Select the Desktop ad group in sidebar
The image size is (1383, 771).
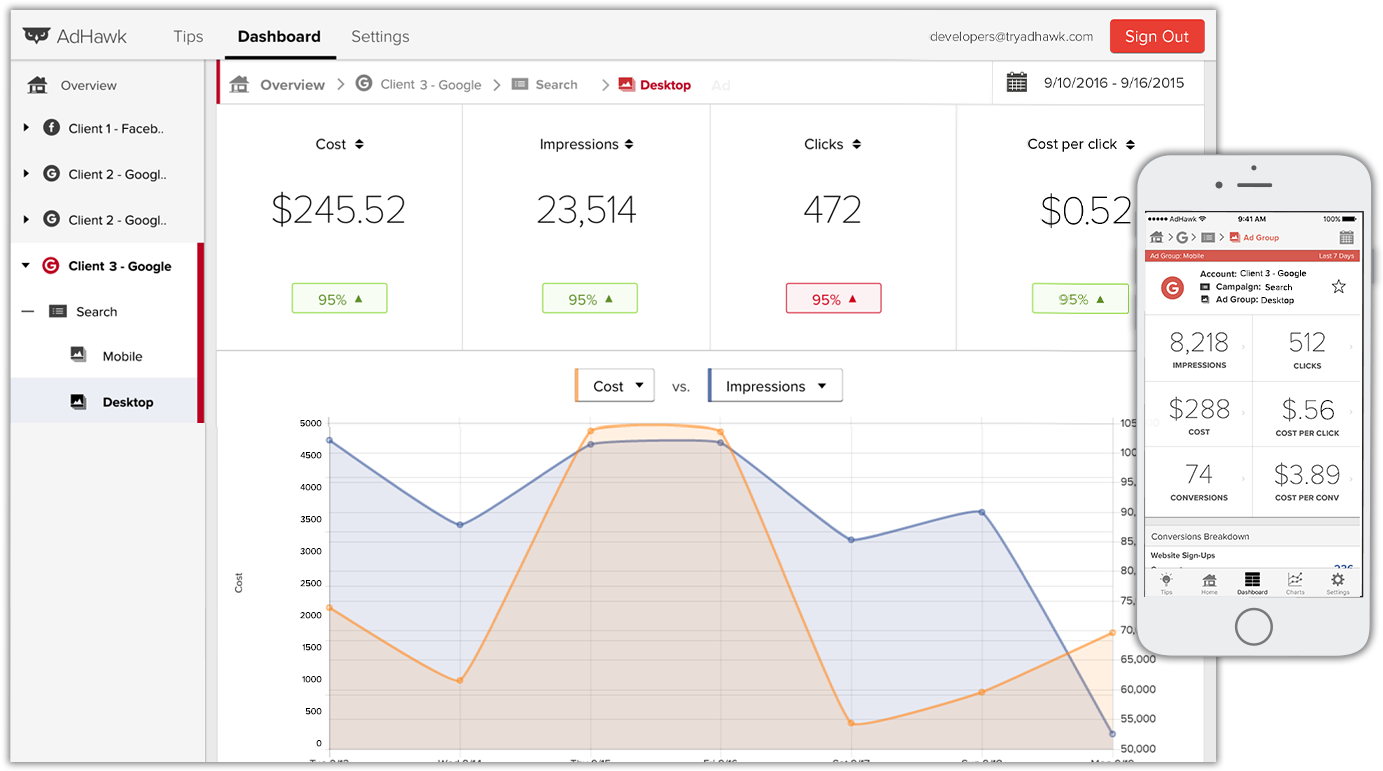(106, 401)
